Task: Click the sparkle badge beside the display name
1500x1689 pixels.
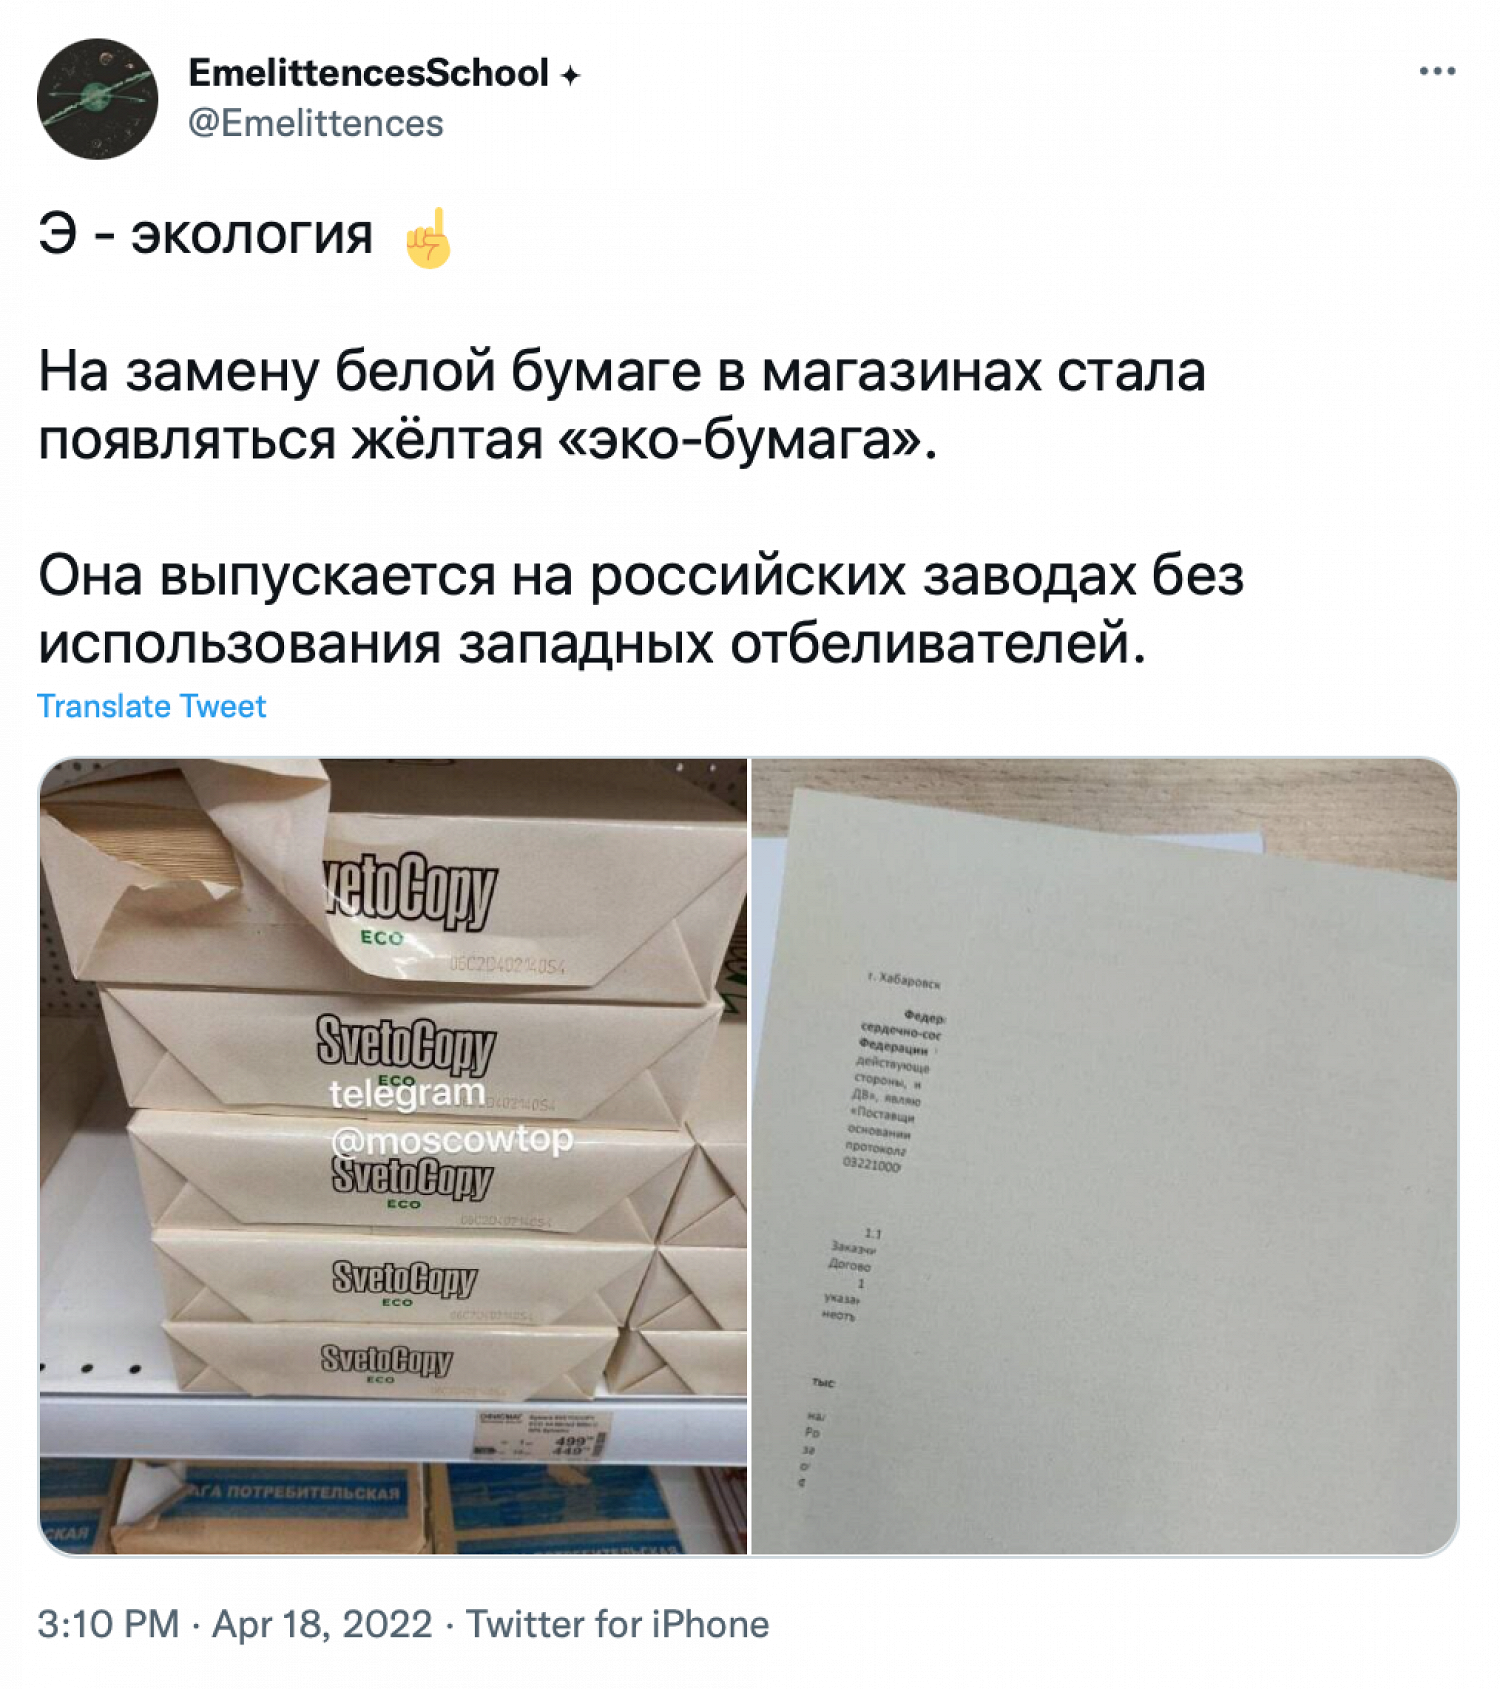Action: 570,75
